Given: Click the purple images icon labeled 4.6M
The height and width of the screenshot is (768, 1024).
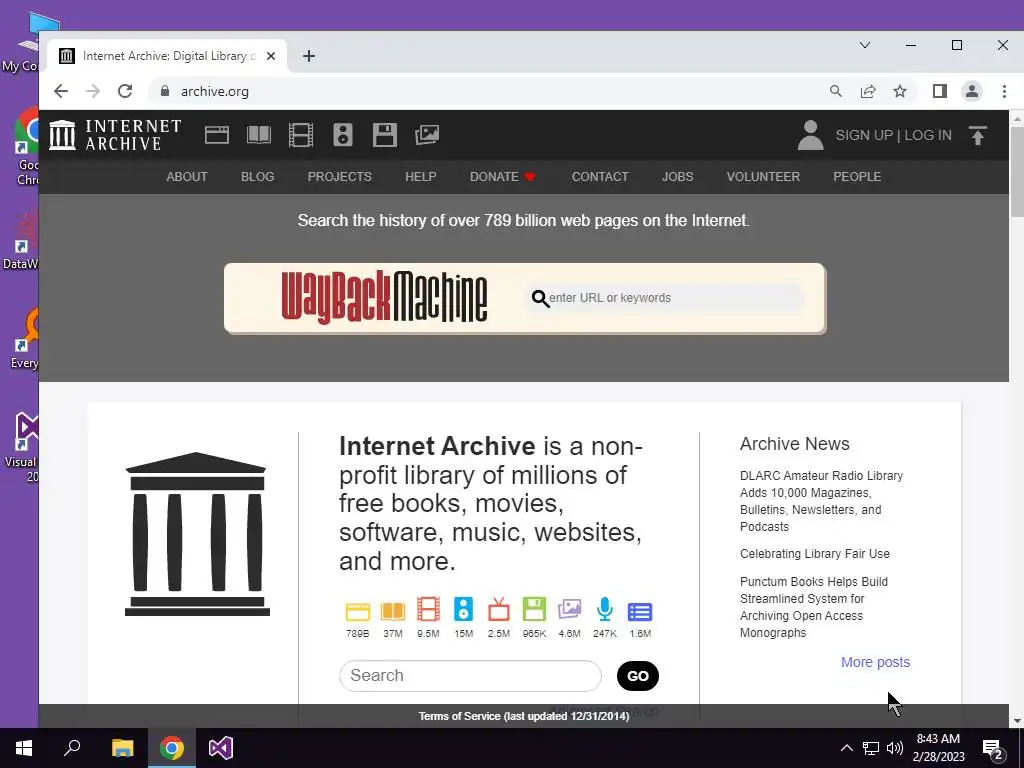Looking at the screenshot, I should 569,609.
